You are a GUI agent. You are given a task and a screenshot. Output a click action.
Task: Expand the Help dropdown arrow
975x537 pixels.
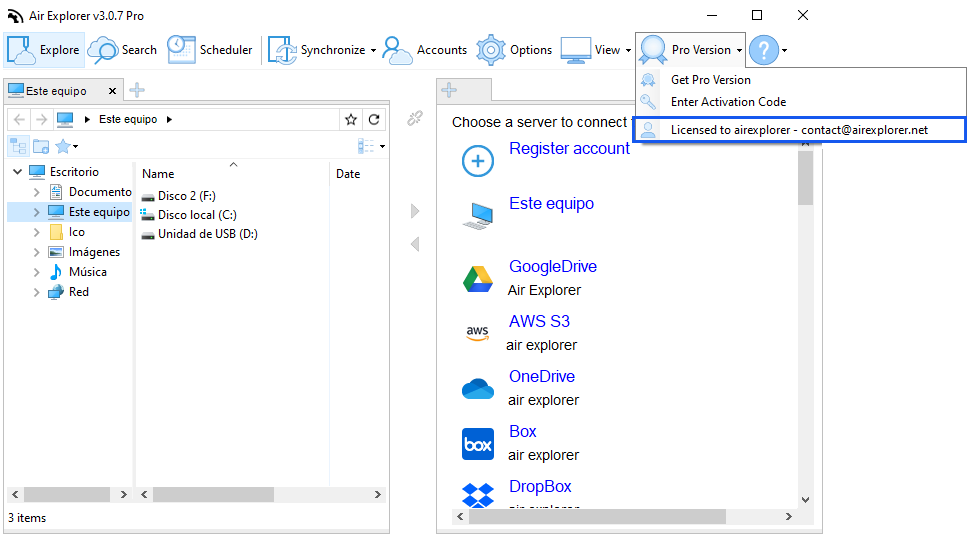(785, 50)
